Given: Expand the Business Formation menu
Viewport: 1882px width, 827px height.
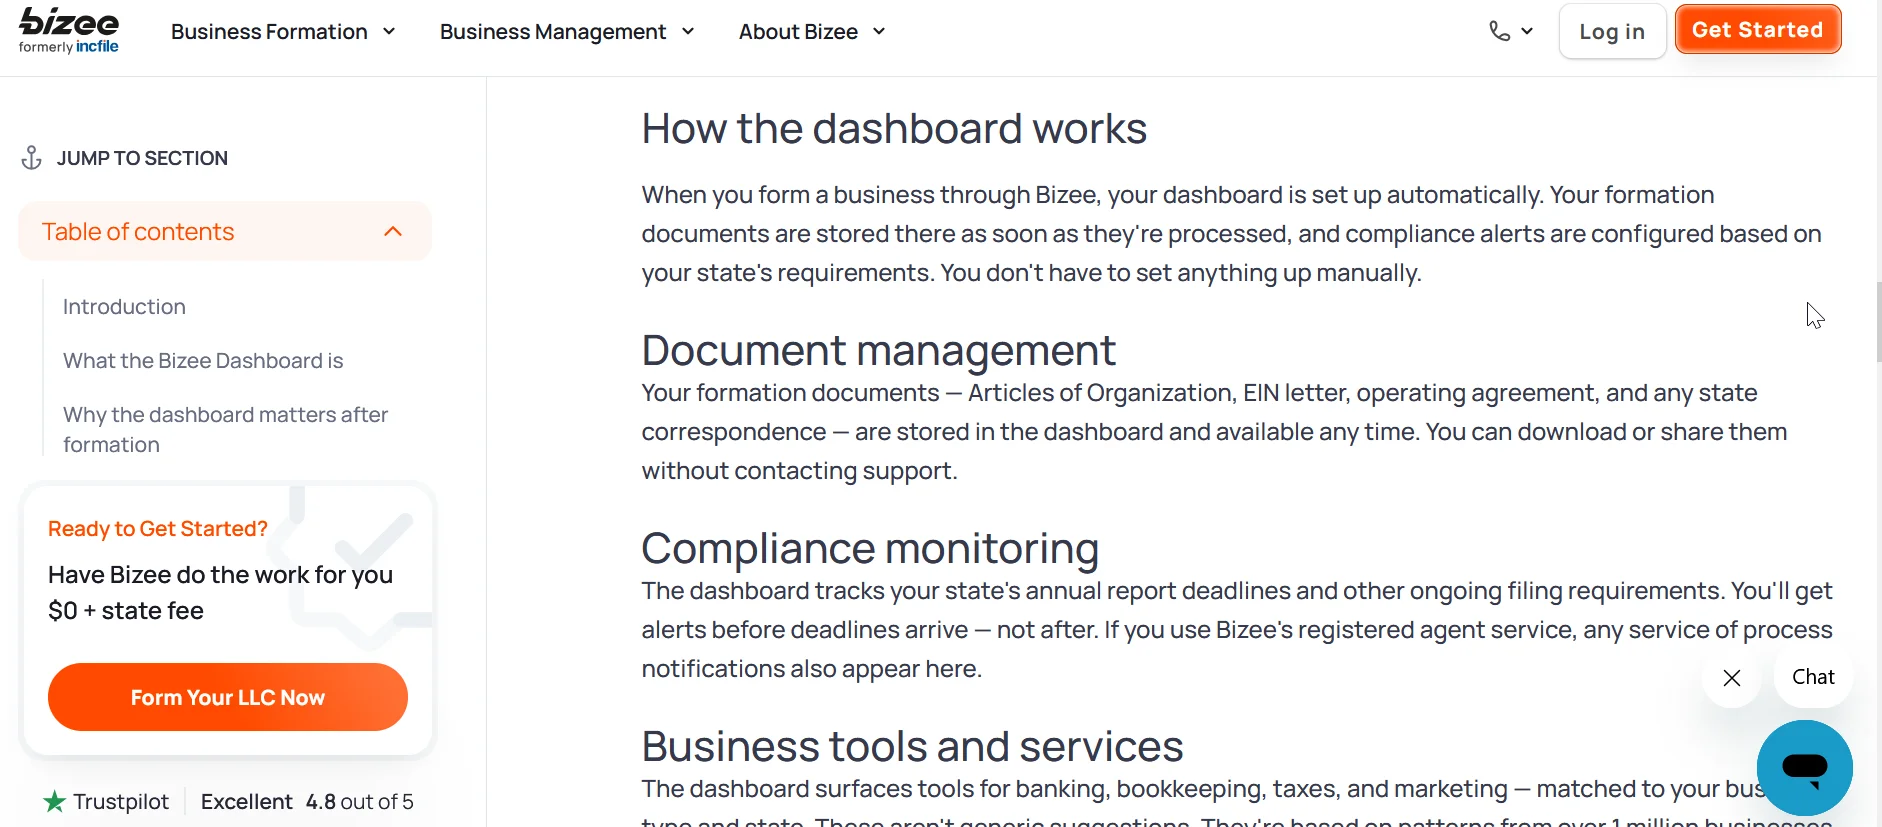Looking at the screenshot, I should [x=283, y=32].
